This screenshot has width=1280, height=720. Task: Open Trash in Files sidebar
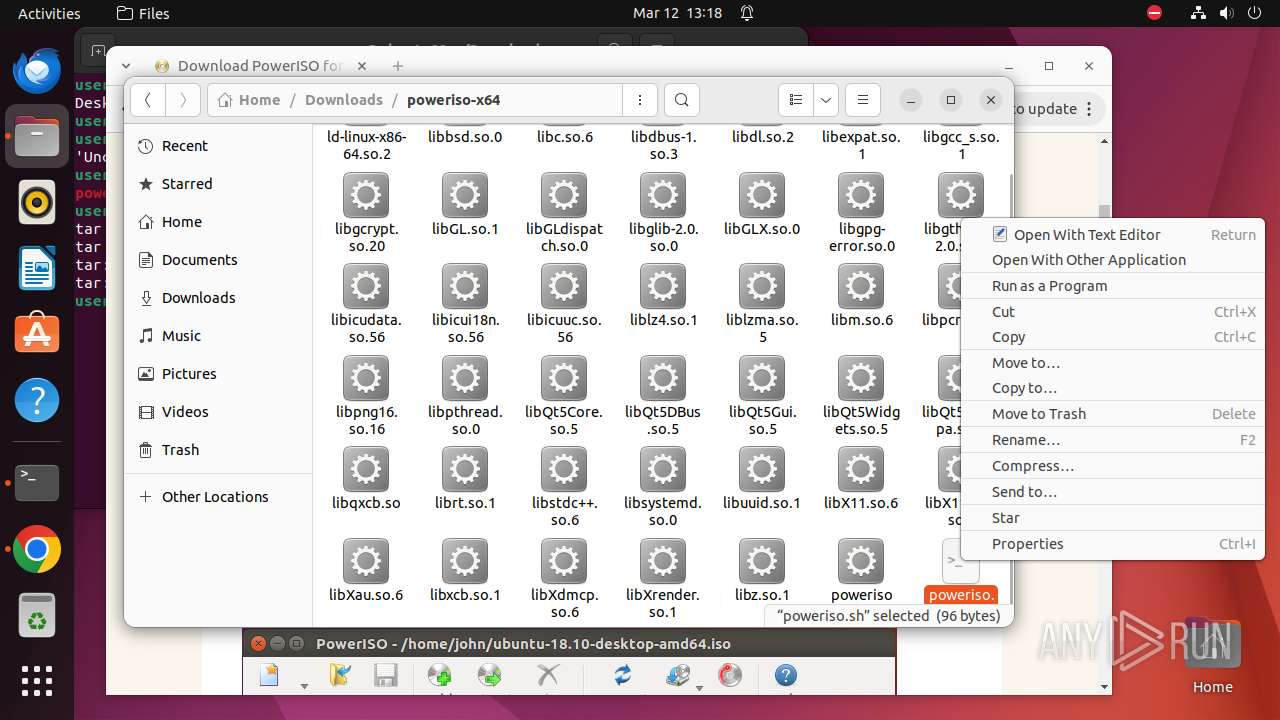[218, 450]
